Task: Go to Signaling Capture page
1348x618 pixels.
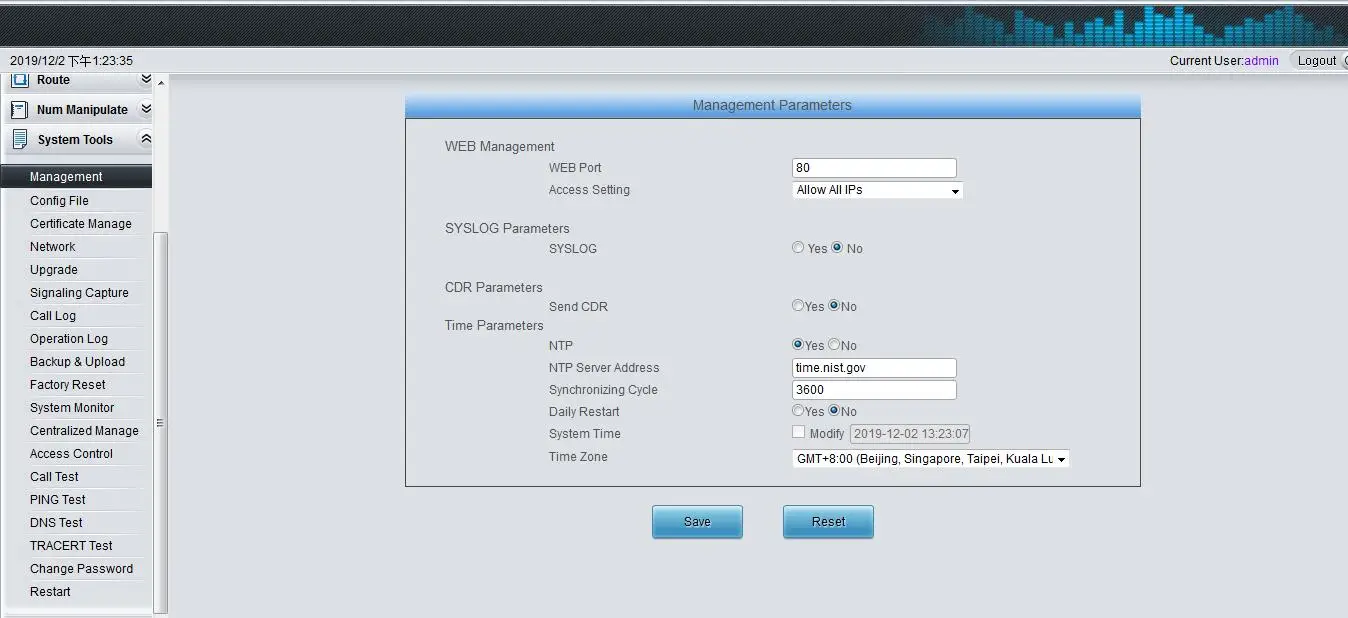Action: [79, 293]
